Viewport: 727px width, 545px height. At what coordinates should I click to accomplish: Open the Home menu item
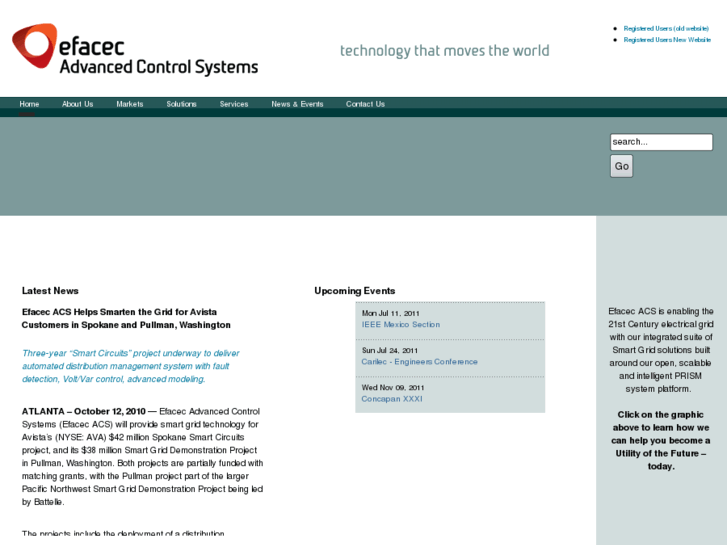click(29, 104)
